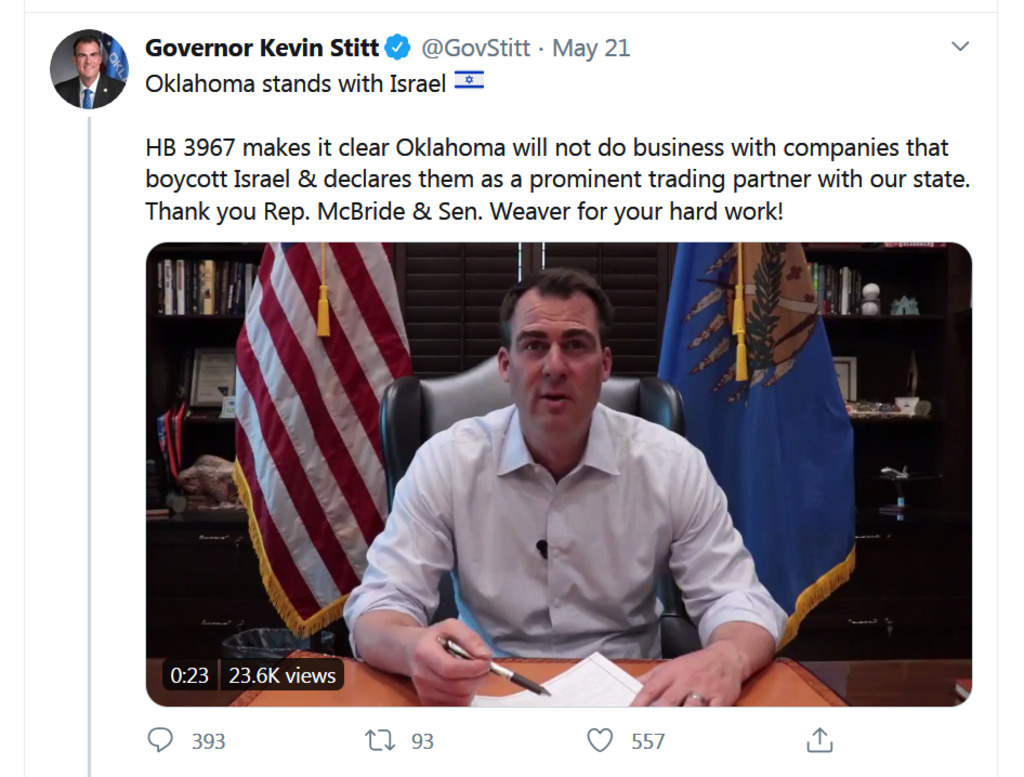Play the embedded video of the governor
Viewport: 1024px width, 777px height.
558,474
